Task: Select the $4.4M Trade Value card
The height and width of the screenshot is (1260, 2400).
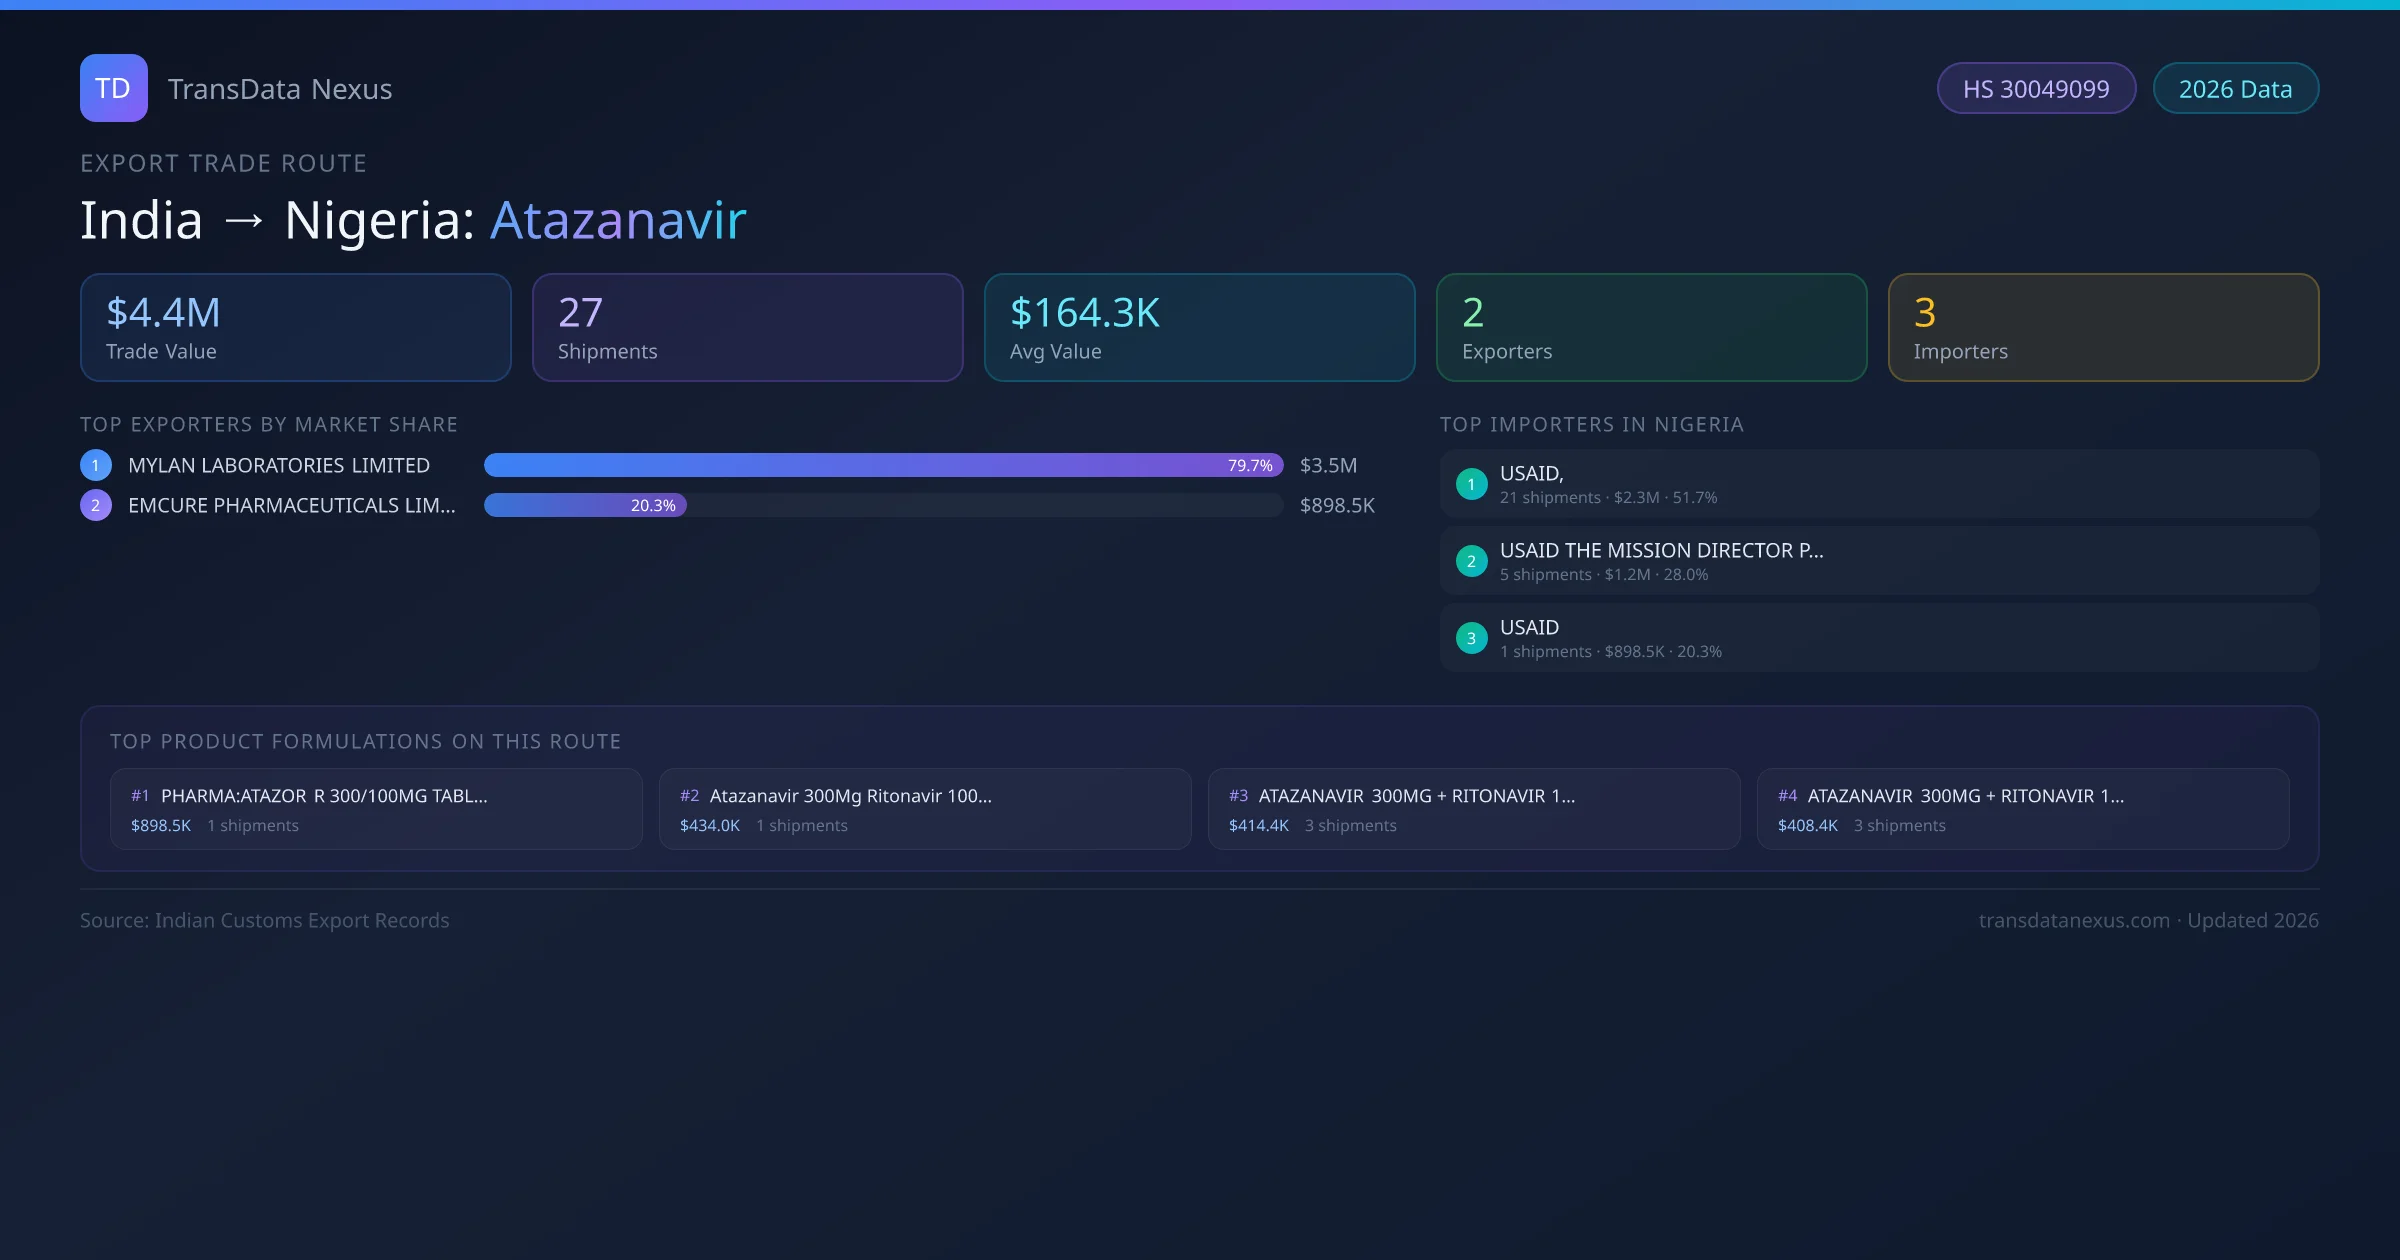Action: pyautogui.click(x=295, y=327)
